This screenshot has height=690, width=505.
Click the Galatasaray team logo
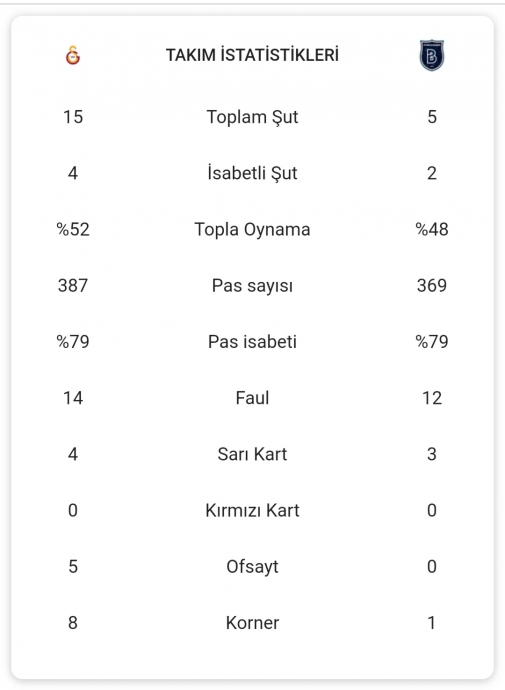[x=73, y=55]
